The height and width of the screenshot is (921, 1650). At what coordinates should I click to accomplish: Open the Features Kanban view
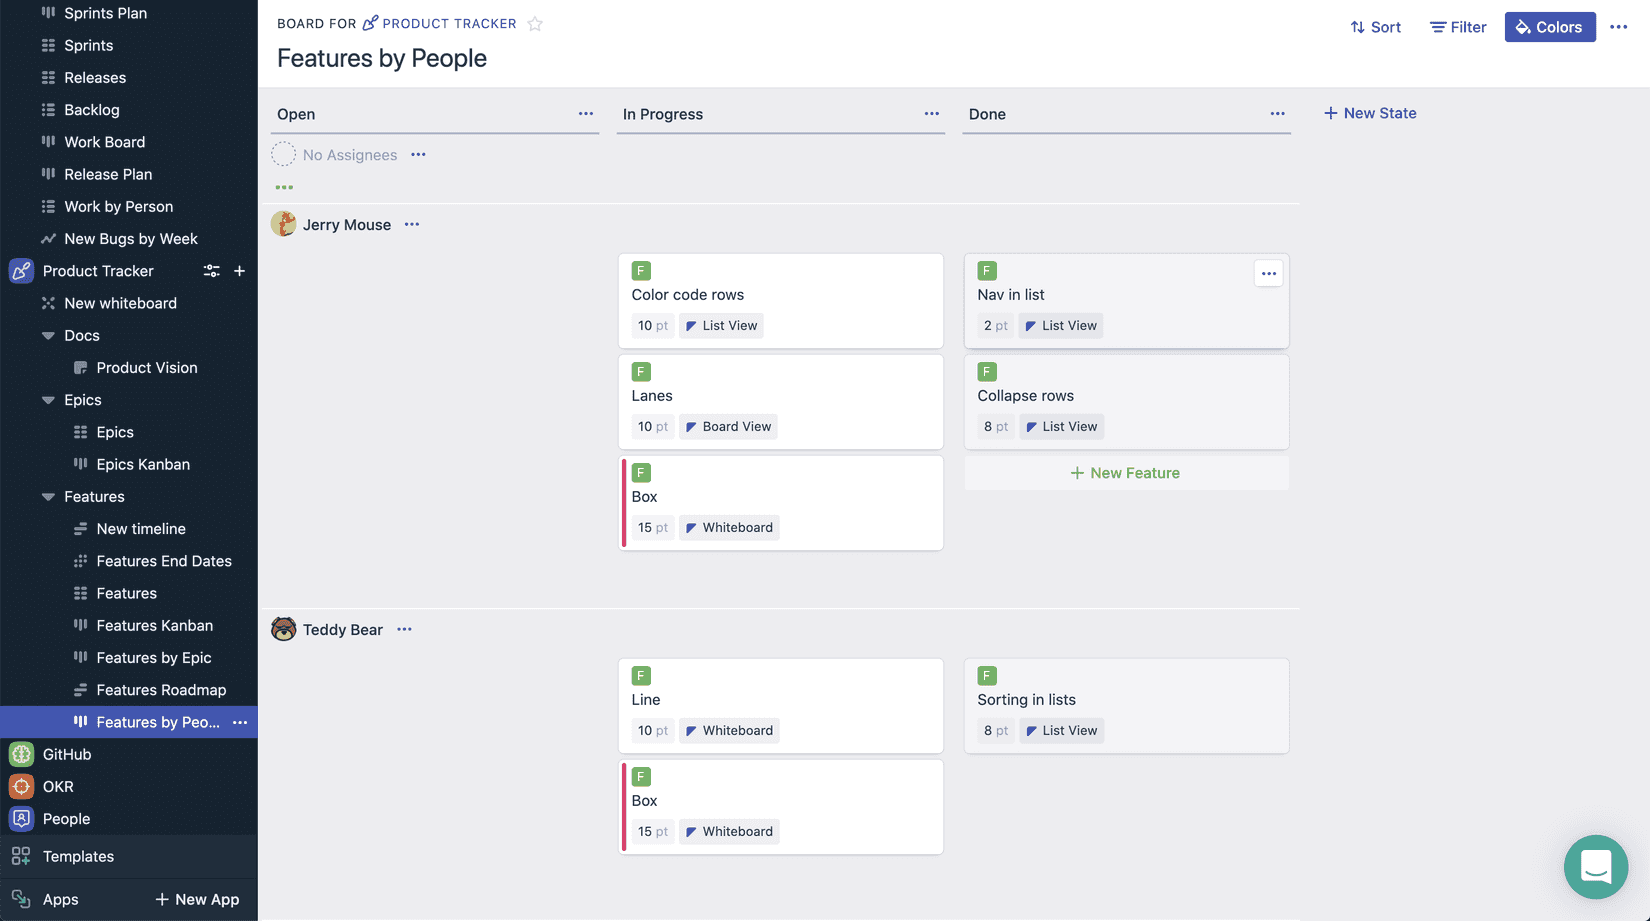tap(154, 625)
